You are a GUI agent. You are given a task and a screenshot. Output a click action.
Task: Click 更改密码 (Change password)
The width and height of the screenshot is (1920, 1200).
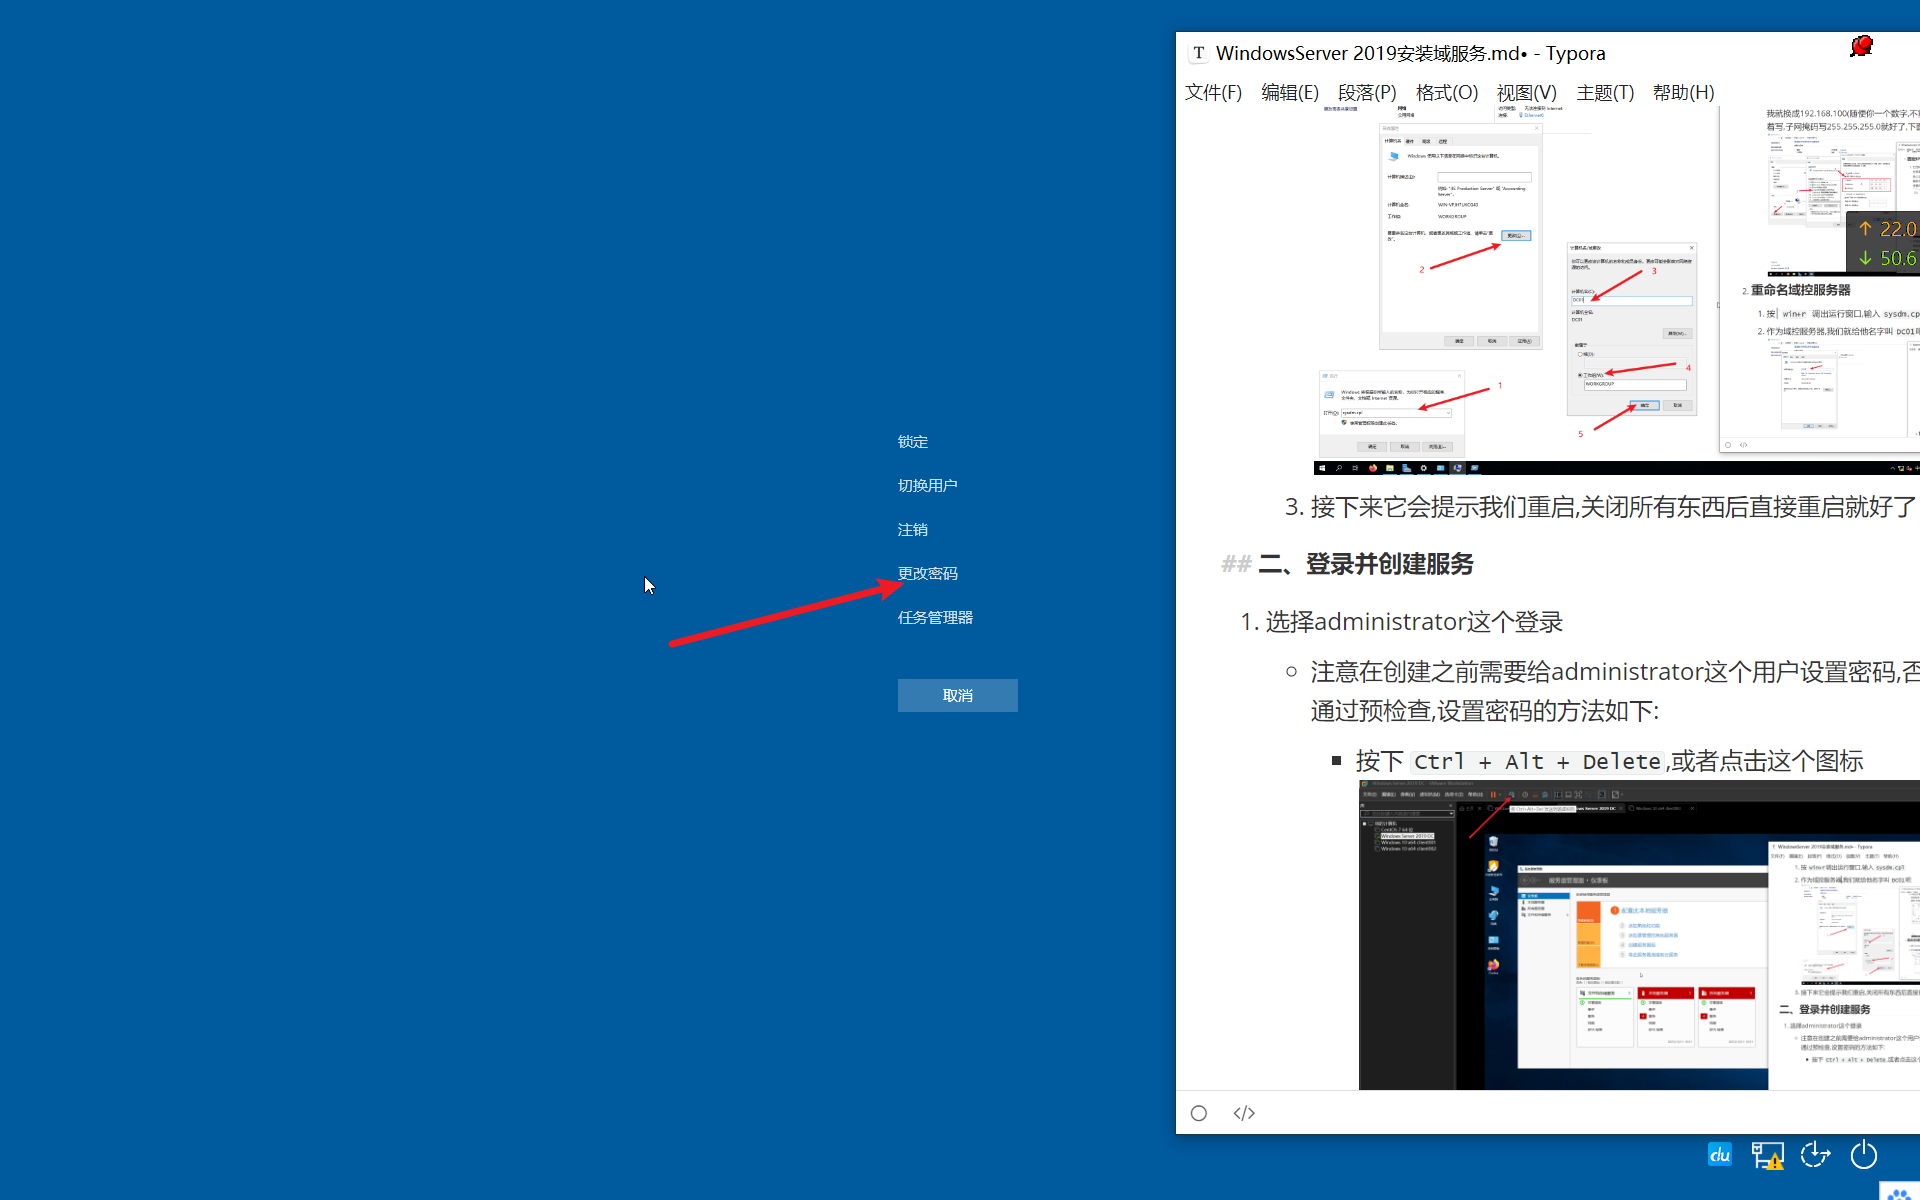coord(927,574)
